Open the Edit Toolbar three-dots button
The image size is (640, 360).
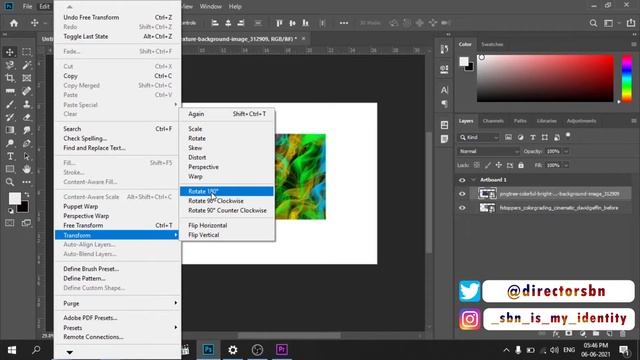pyautogui.click(x=27, y=182)
